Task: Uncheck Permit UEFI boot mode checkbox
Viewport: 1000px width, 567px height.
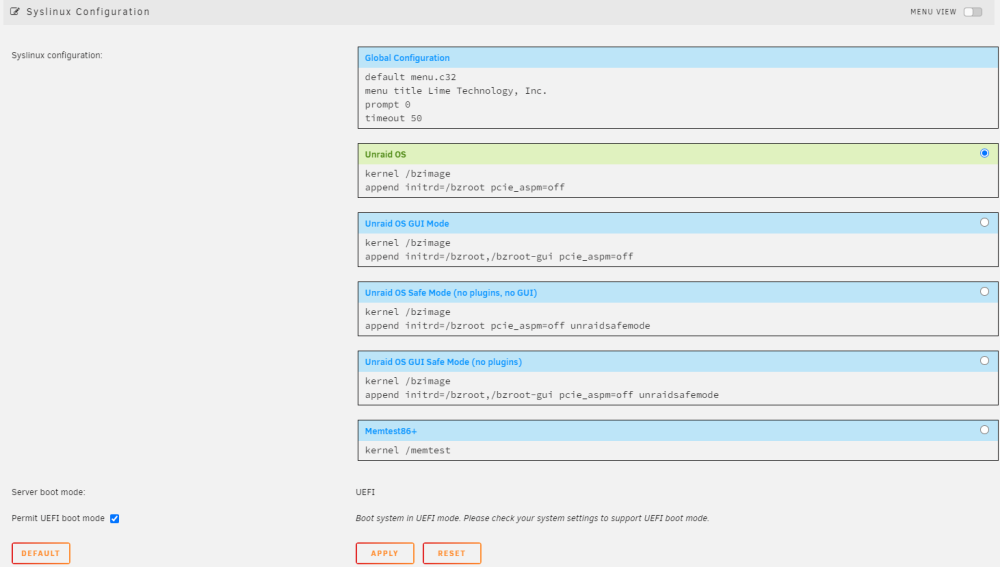Action: click(x=115, y=519)
